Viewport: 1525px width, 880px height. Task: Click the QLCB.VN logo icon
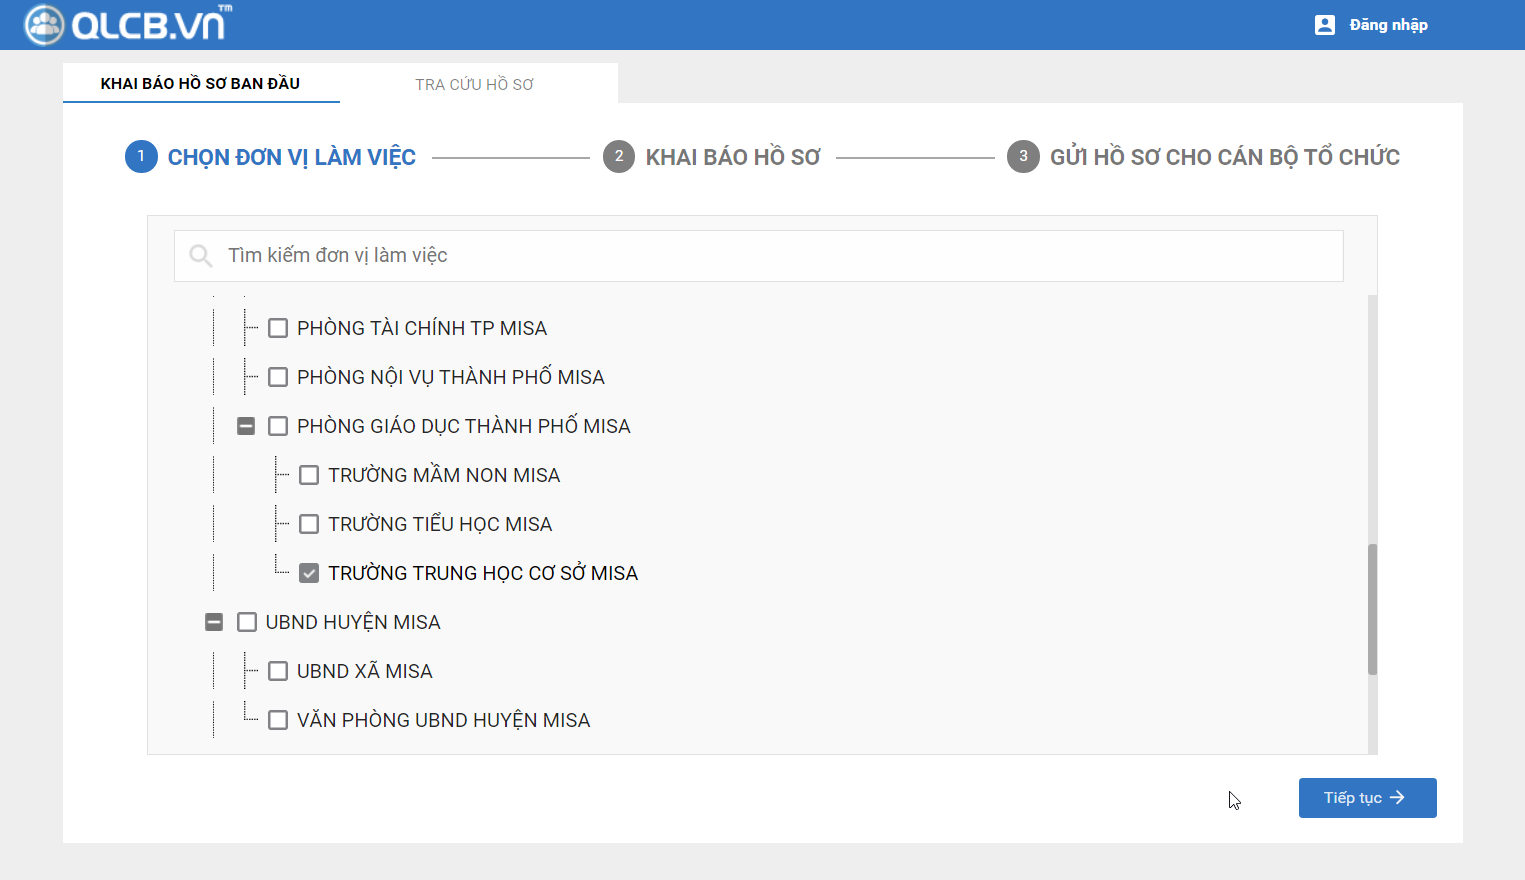click(44, 25)
